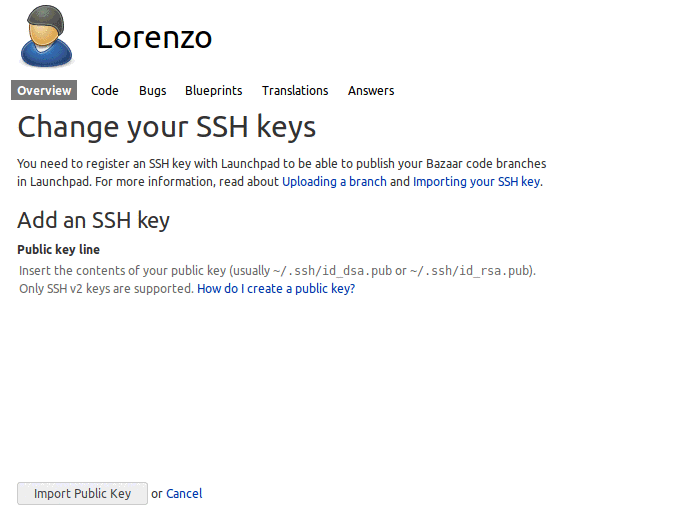Click the Lorenzo profile name heading
The width and height of the screenshot is (675, 532).
pos(154,37)
